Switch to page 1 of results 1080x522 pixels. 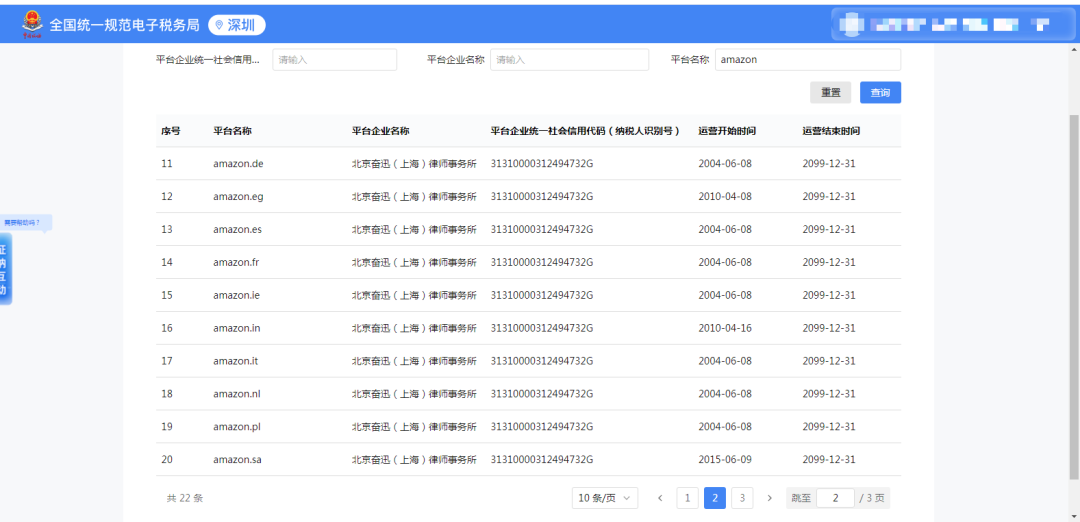688,498
